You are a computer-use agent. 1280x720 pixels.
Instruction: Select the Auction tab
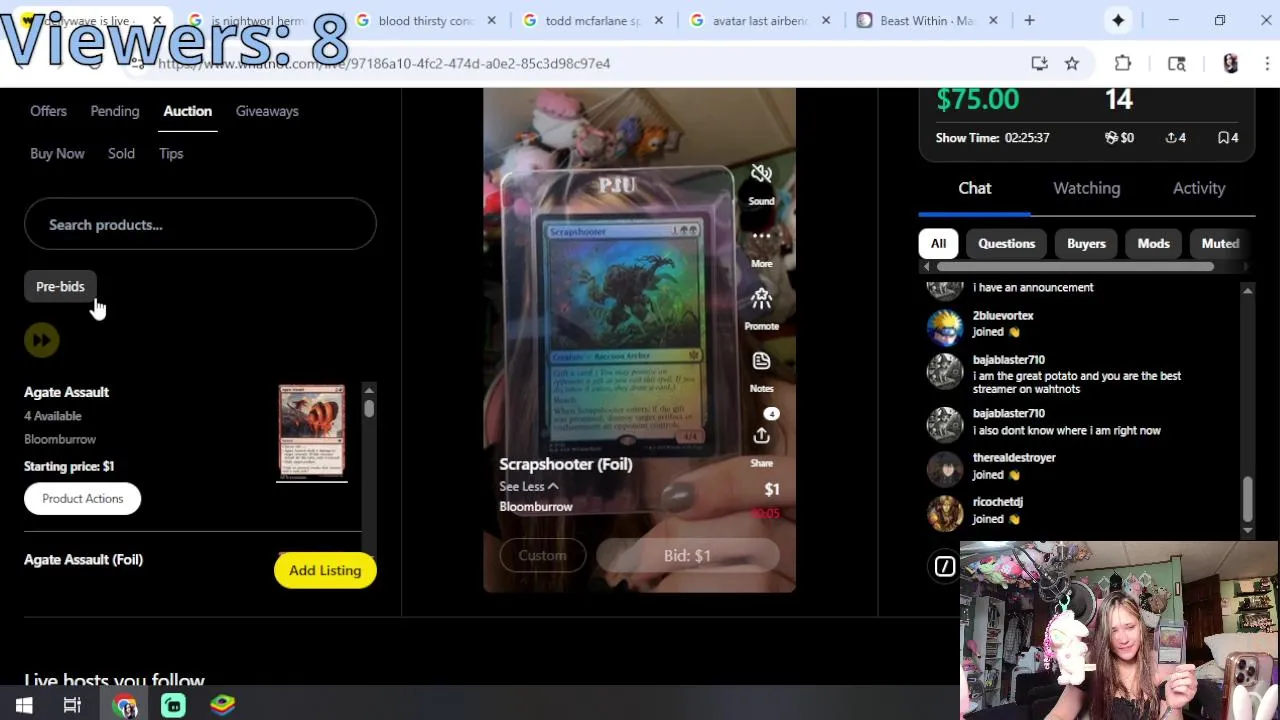[x=187, y=111]
